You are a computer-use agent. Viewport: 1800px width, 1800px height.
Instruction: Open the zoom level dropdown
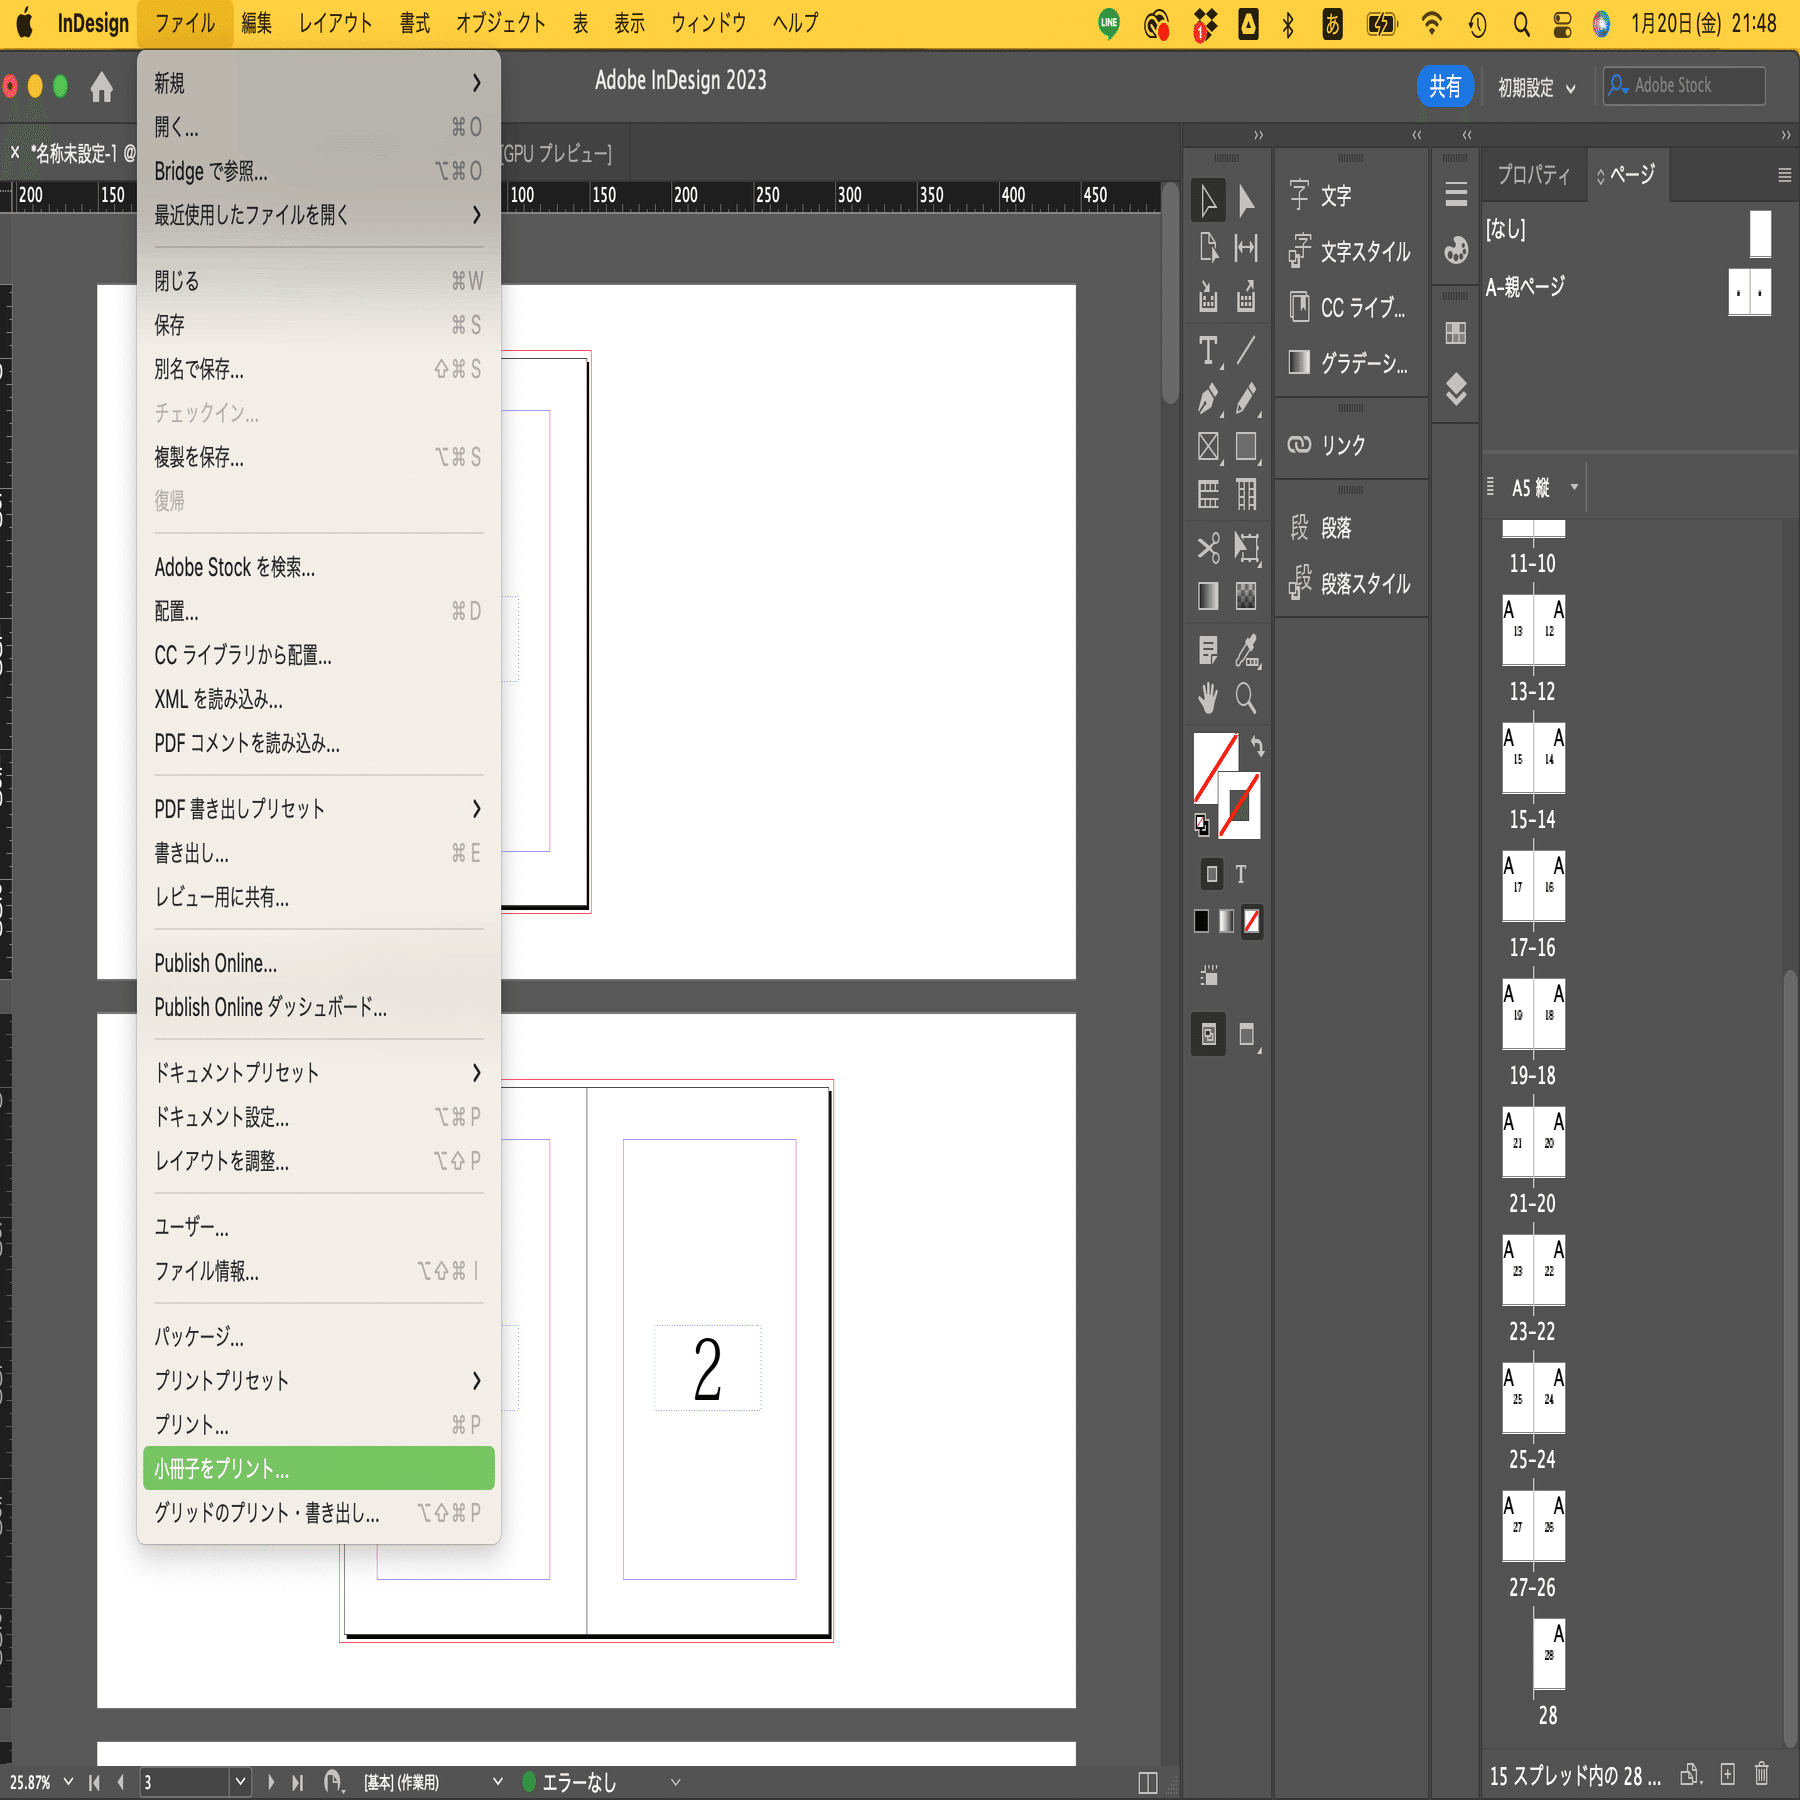click(x=68, y=1781)
